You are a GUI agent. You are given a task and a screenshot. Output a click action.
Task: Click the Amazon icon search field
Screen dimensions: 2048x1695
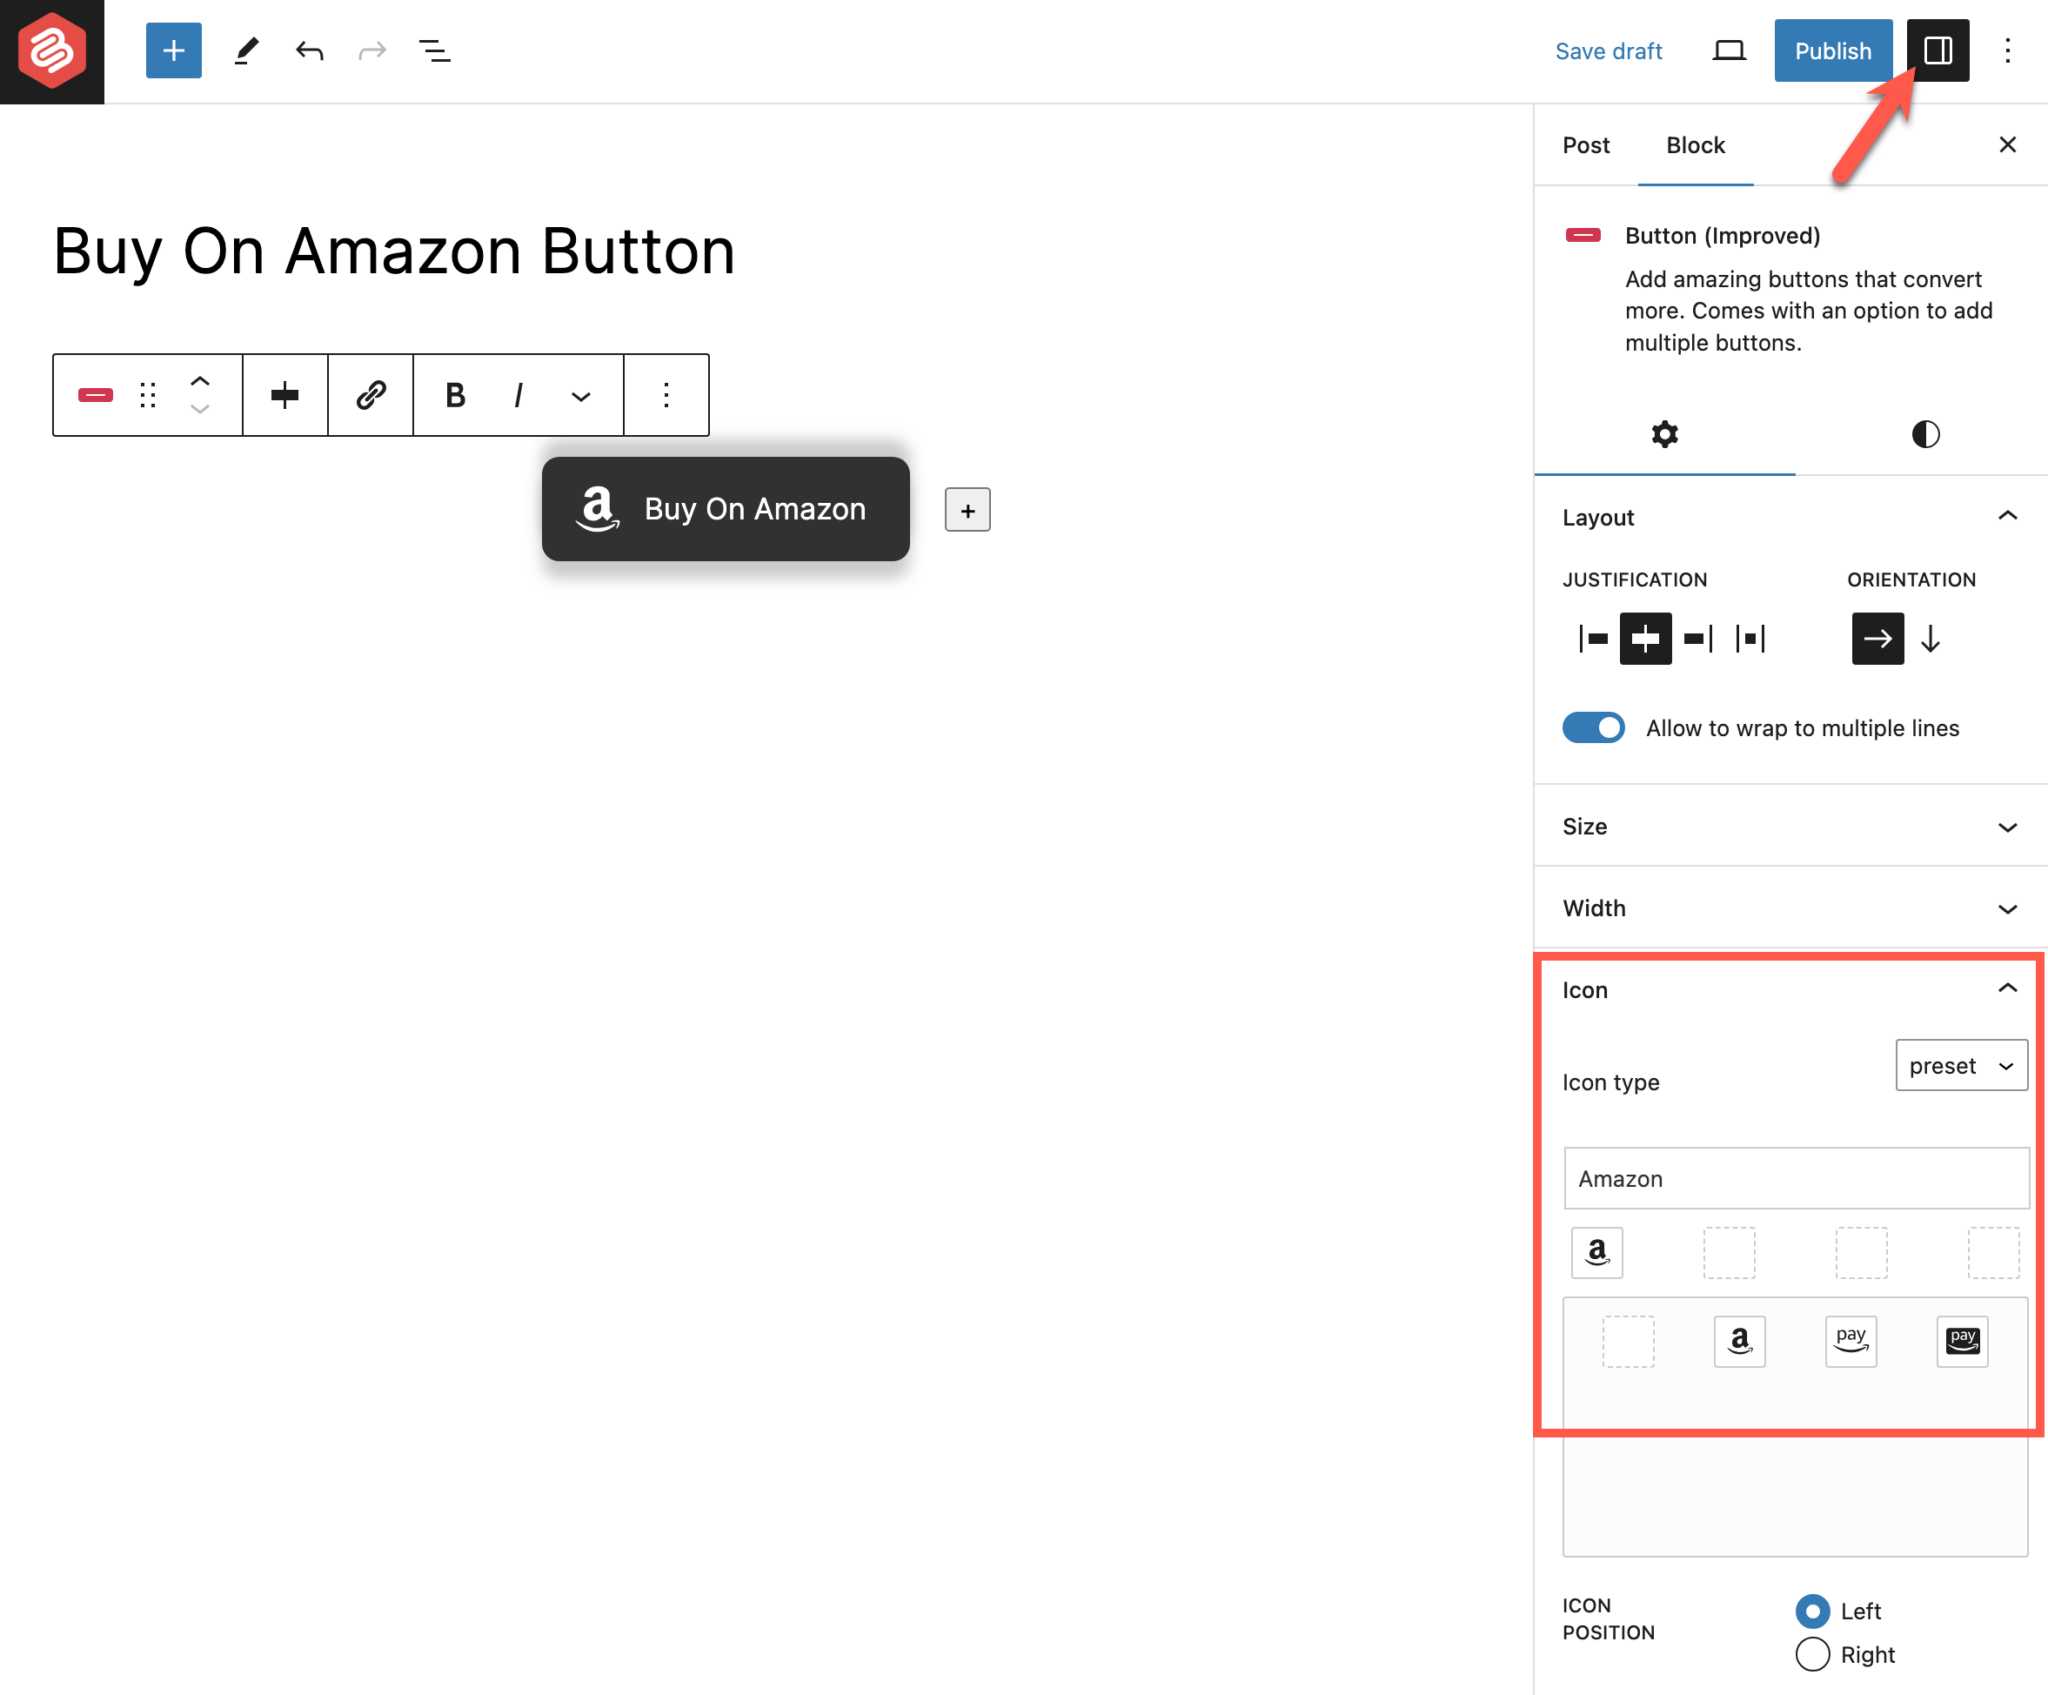click(1793, 1178)
